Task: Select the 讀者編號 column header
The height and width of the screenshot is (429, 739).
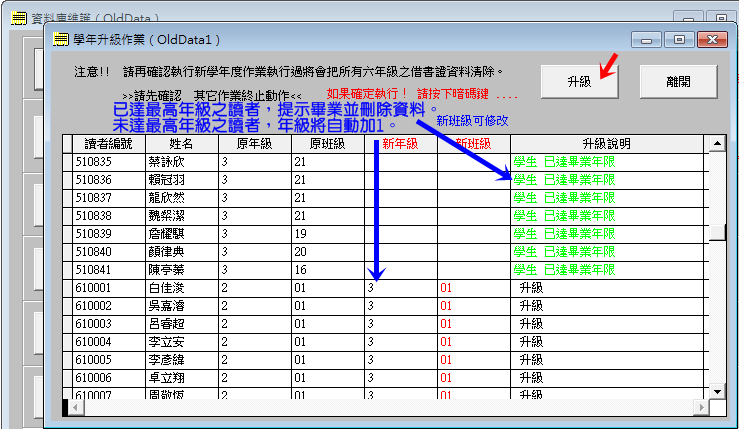Action: 109,144
